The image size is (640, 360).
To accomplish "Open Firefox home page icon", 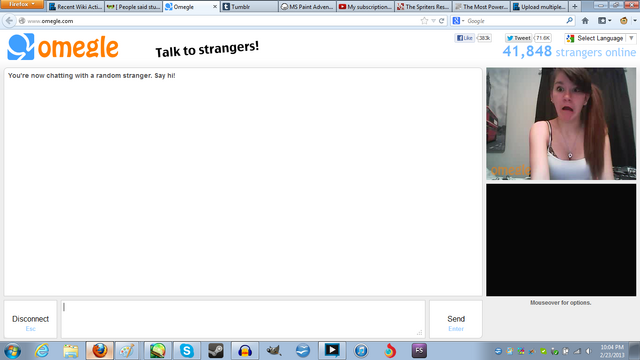I will click(585, 21).
